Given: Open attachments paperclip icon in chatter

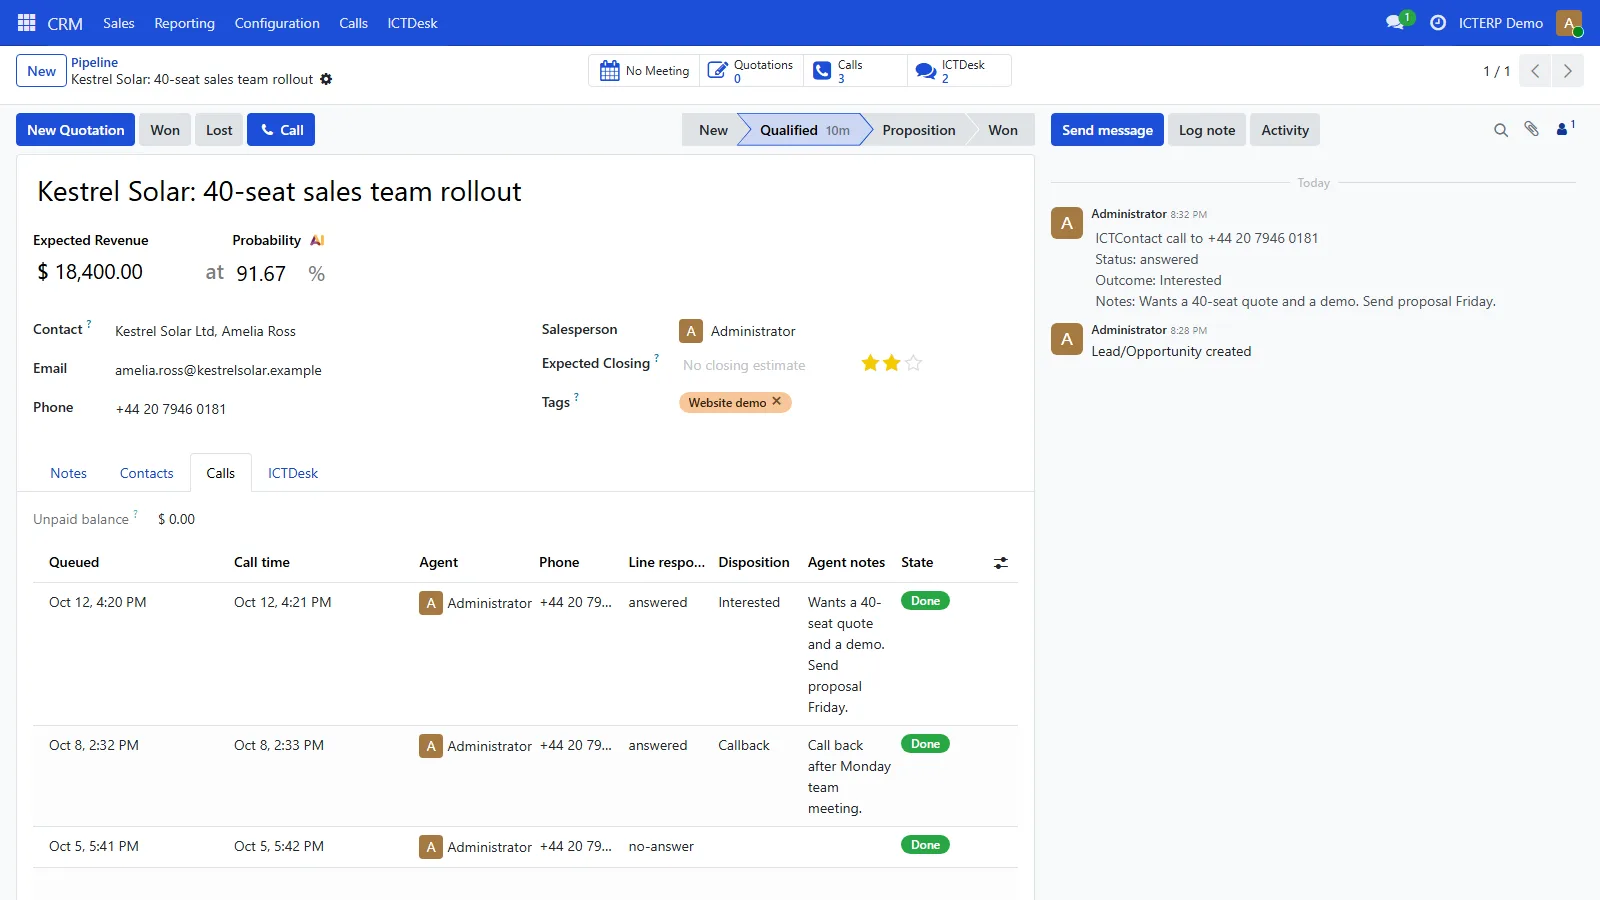Looking at the screenshot, I should [x=1531, y=129].
